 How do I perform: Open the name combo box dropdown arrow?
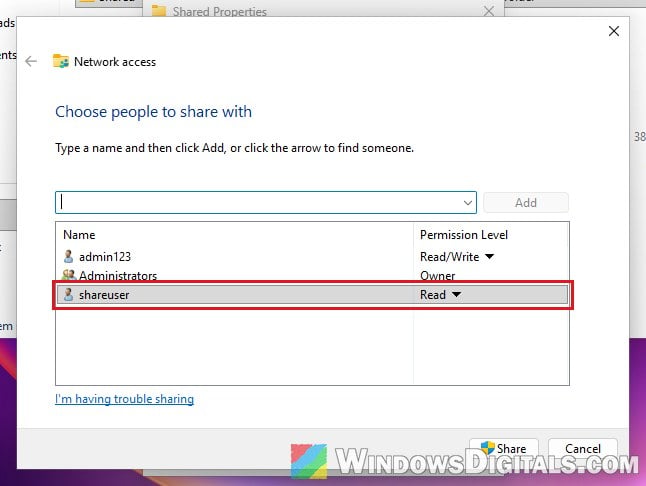468,203
